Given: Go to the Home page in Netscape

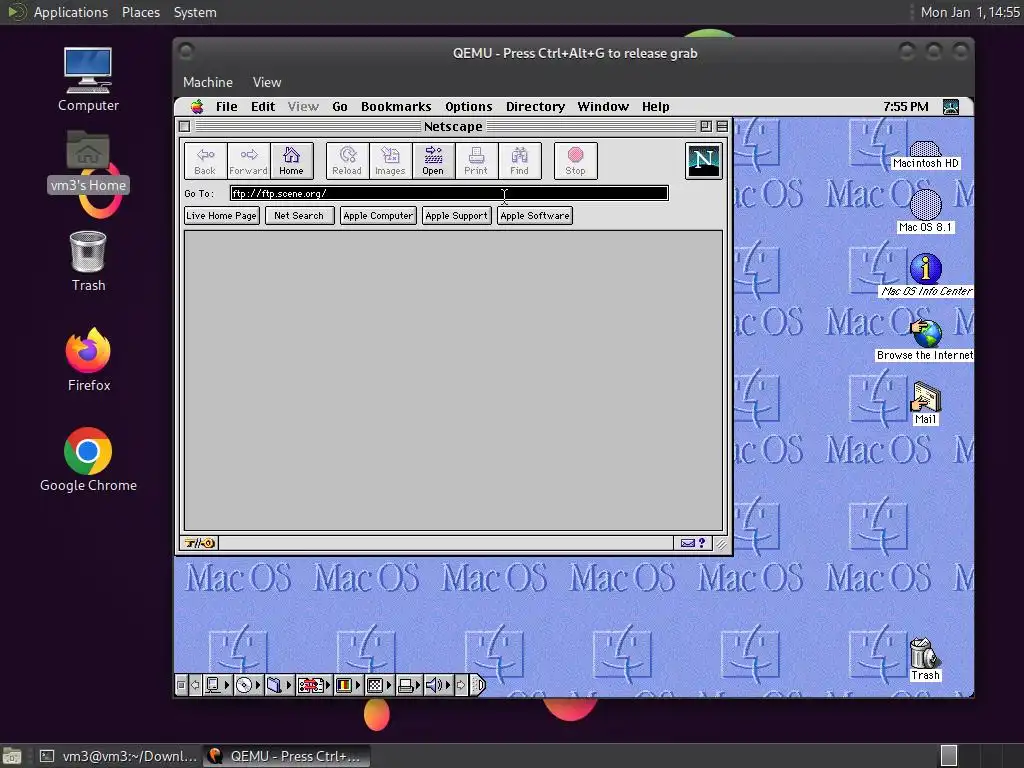Looking at the screenshot, I should tap(291, 161).
